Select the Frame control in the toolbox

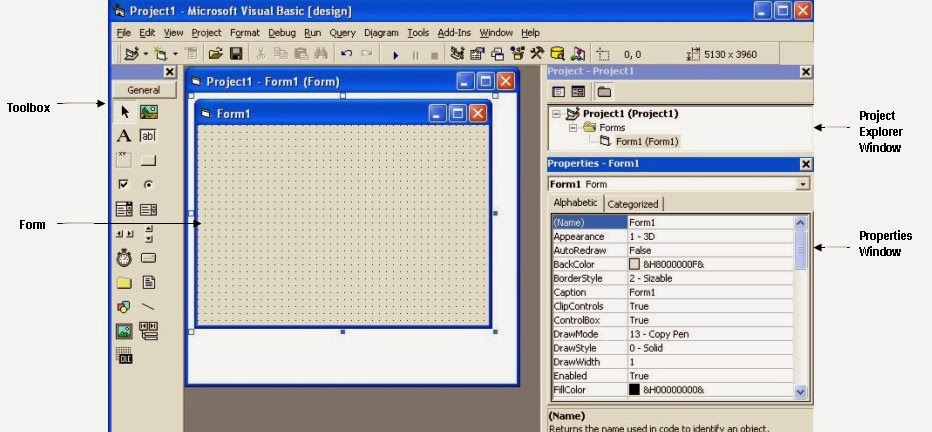[124, 160]
